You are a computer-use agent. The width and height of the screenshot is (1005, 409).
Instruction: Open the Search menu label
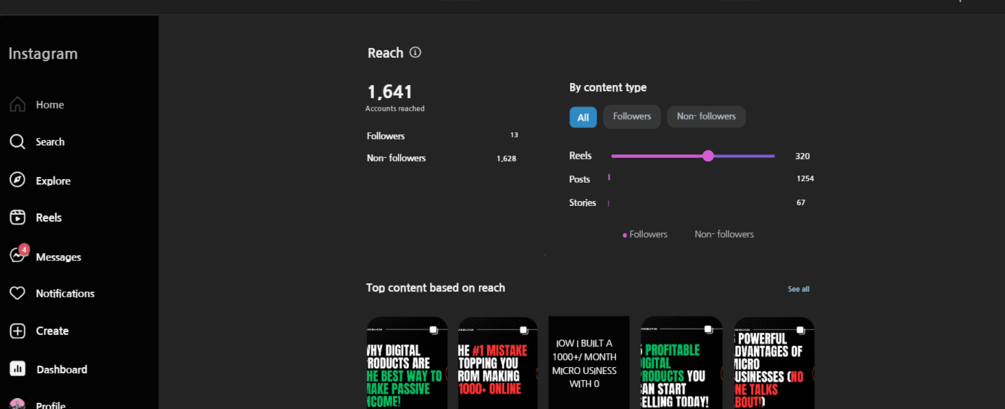[50, 142]
